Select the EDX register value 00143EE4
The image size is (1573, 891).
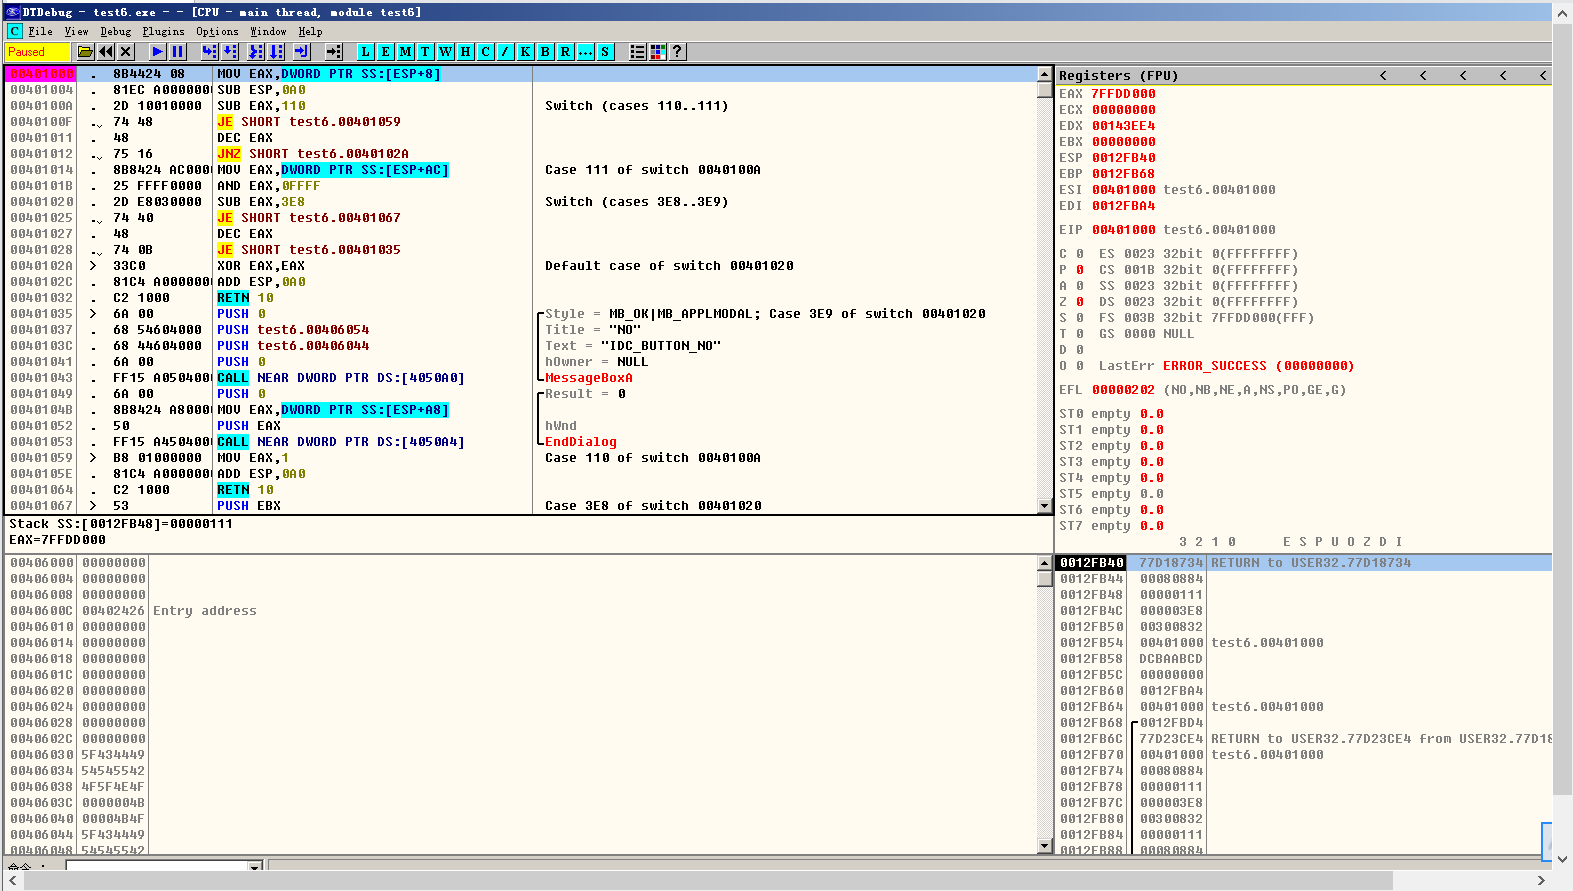[1124, 126]
